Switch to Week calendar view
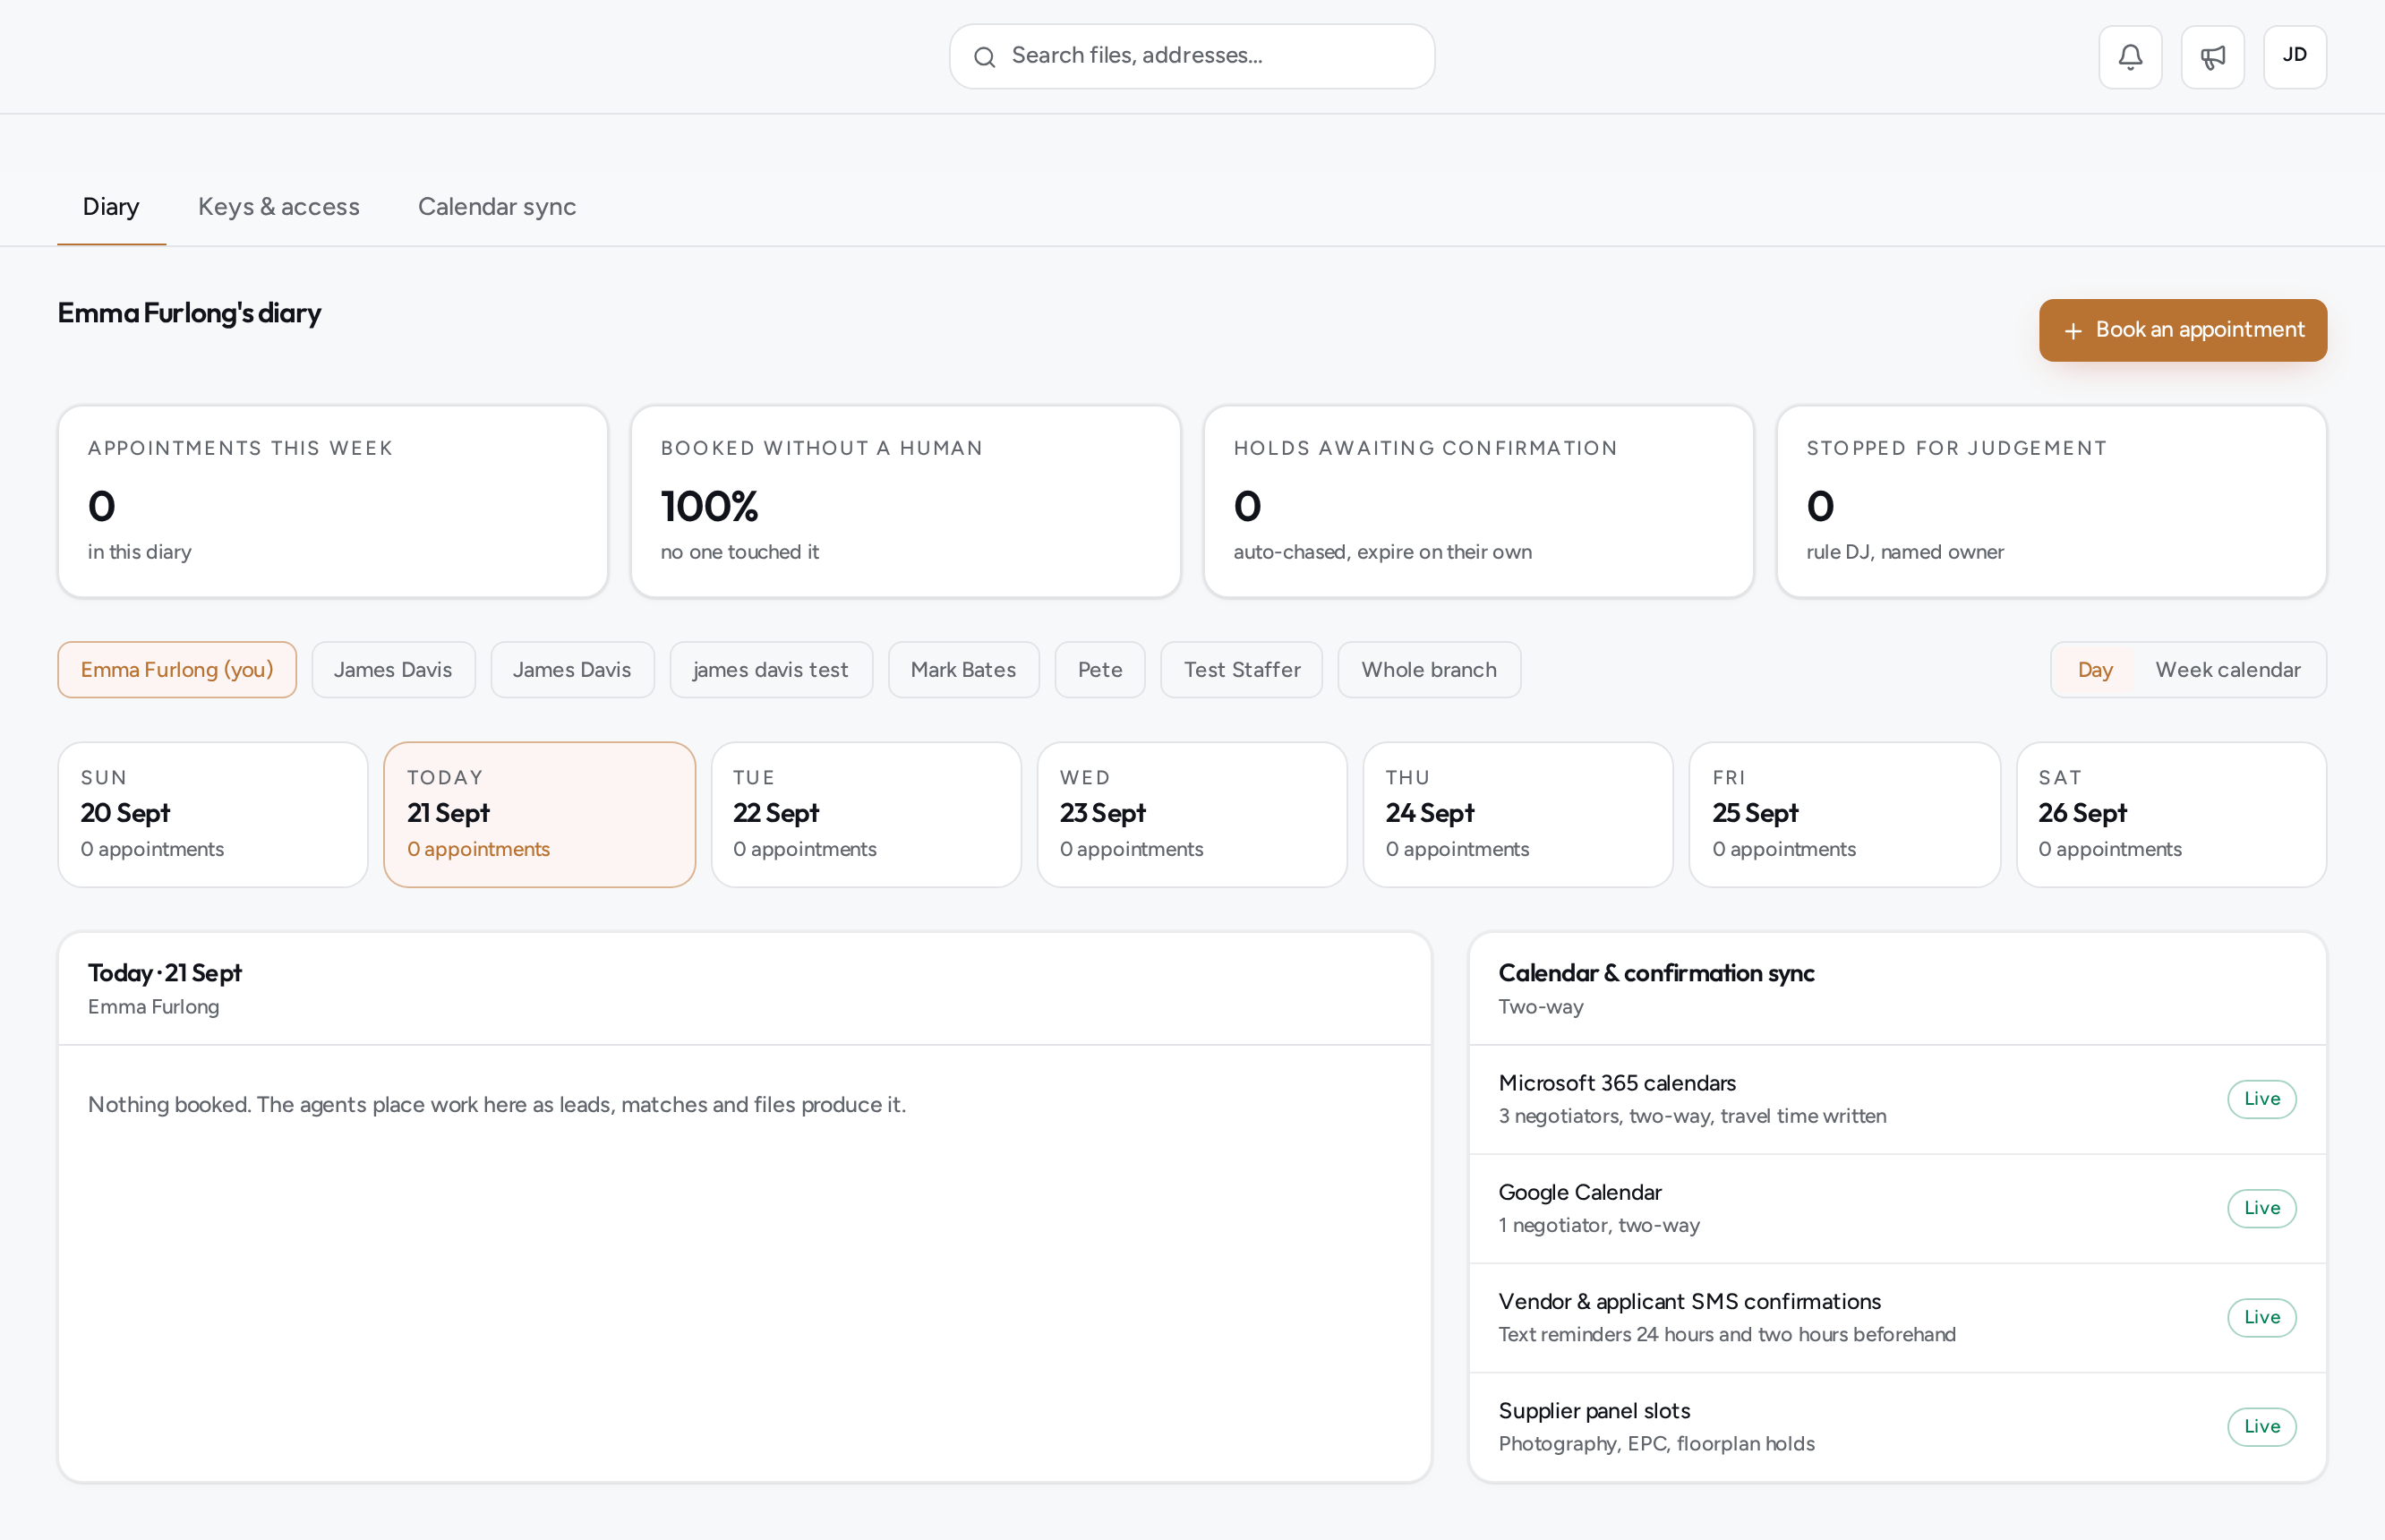Screen dimensions: 2385x1540 [2228, 670]
